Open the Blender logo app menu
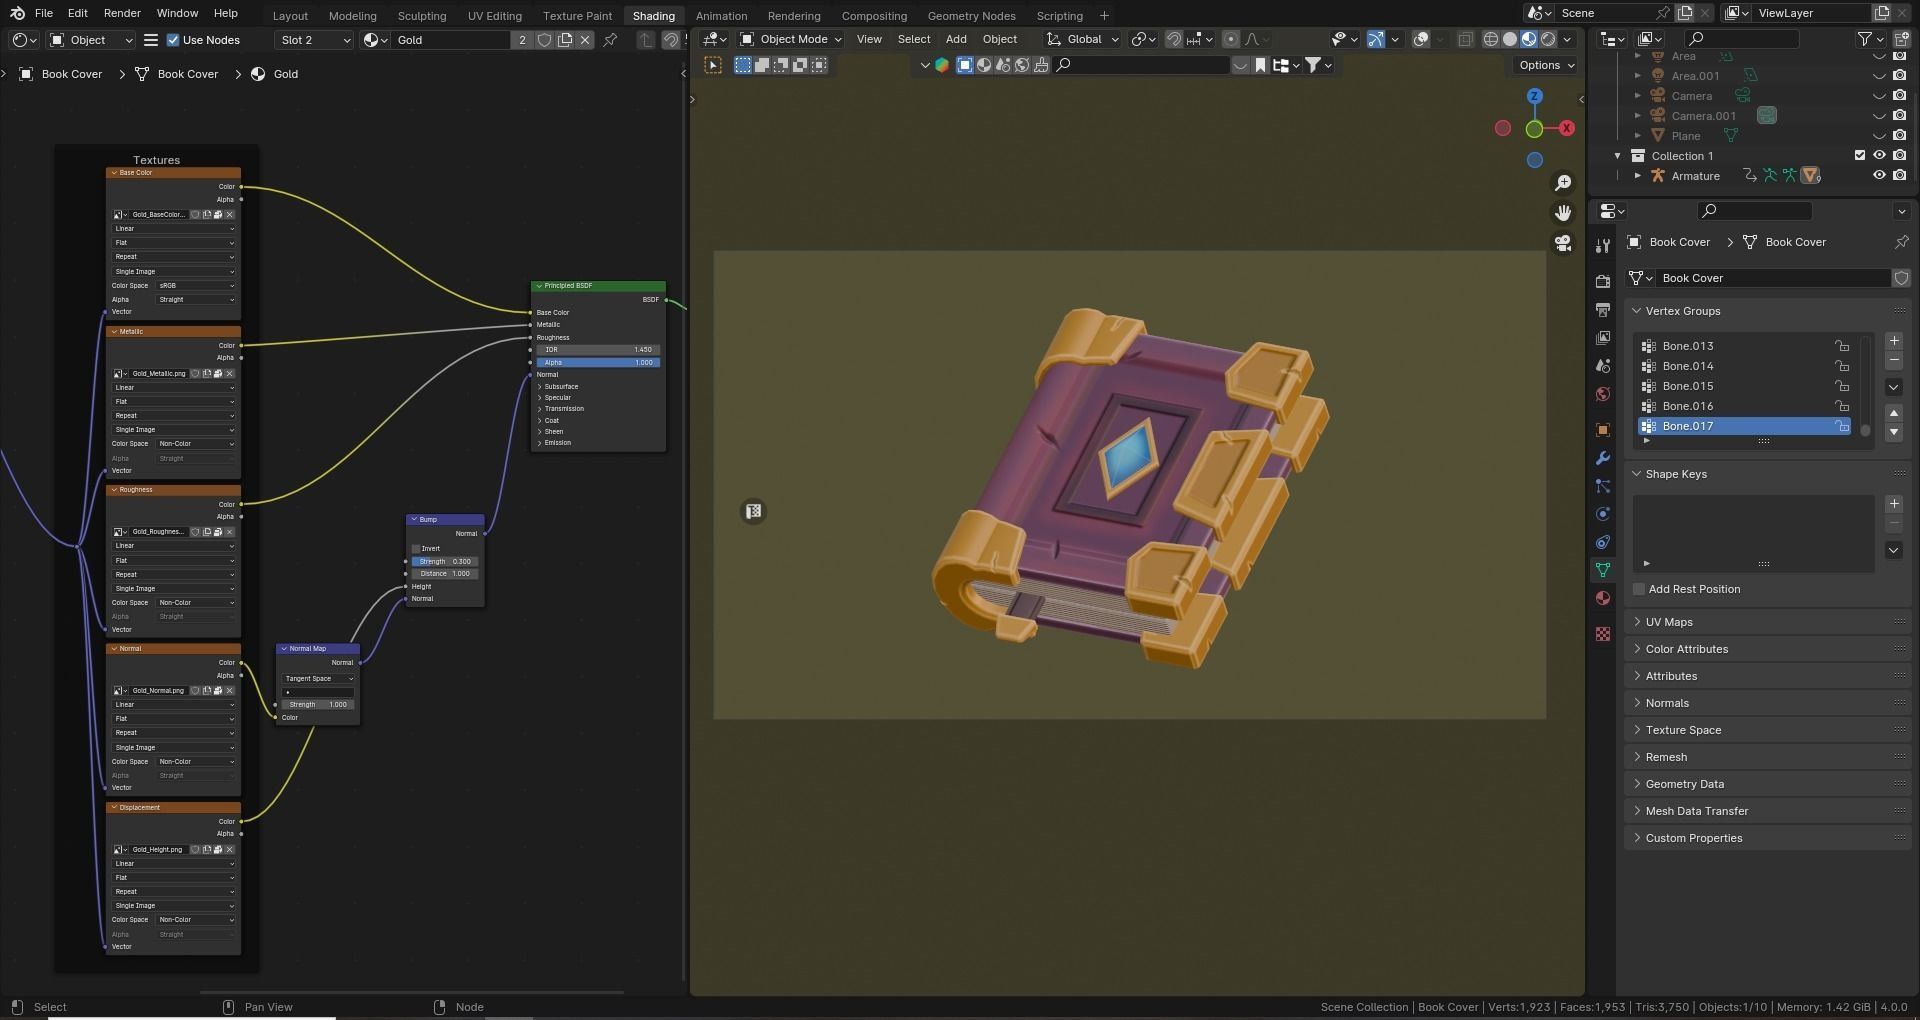This screenshot has width=1920, height=1020. click(x=17, y=13)
